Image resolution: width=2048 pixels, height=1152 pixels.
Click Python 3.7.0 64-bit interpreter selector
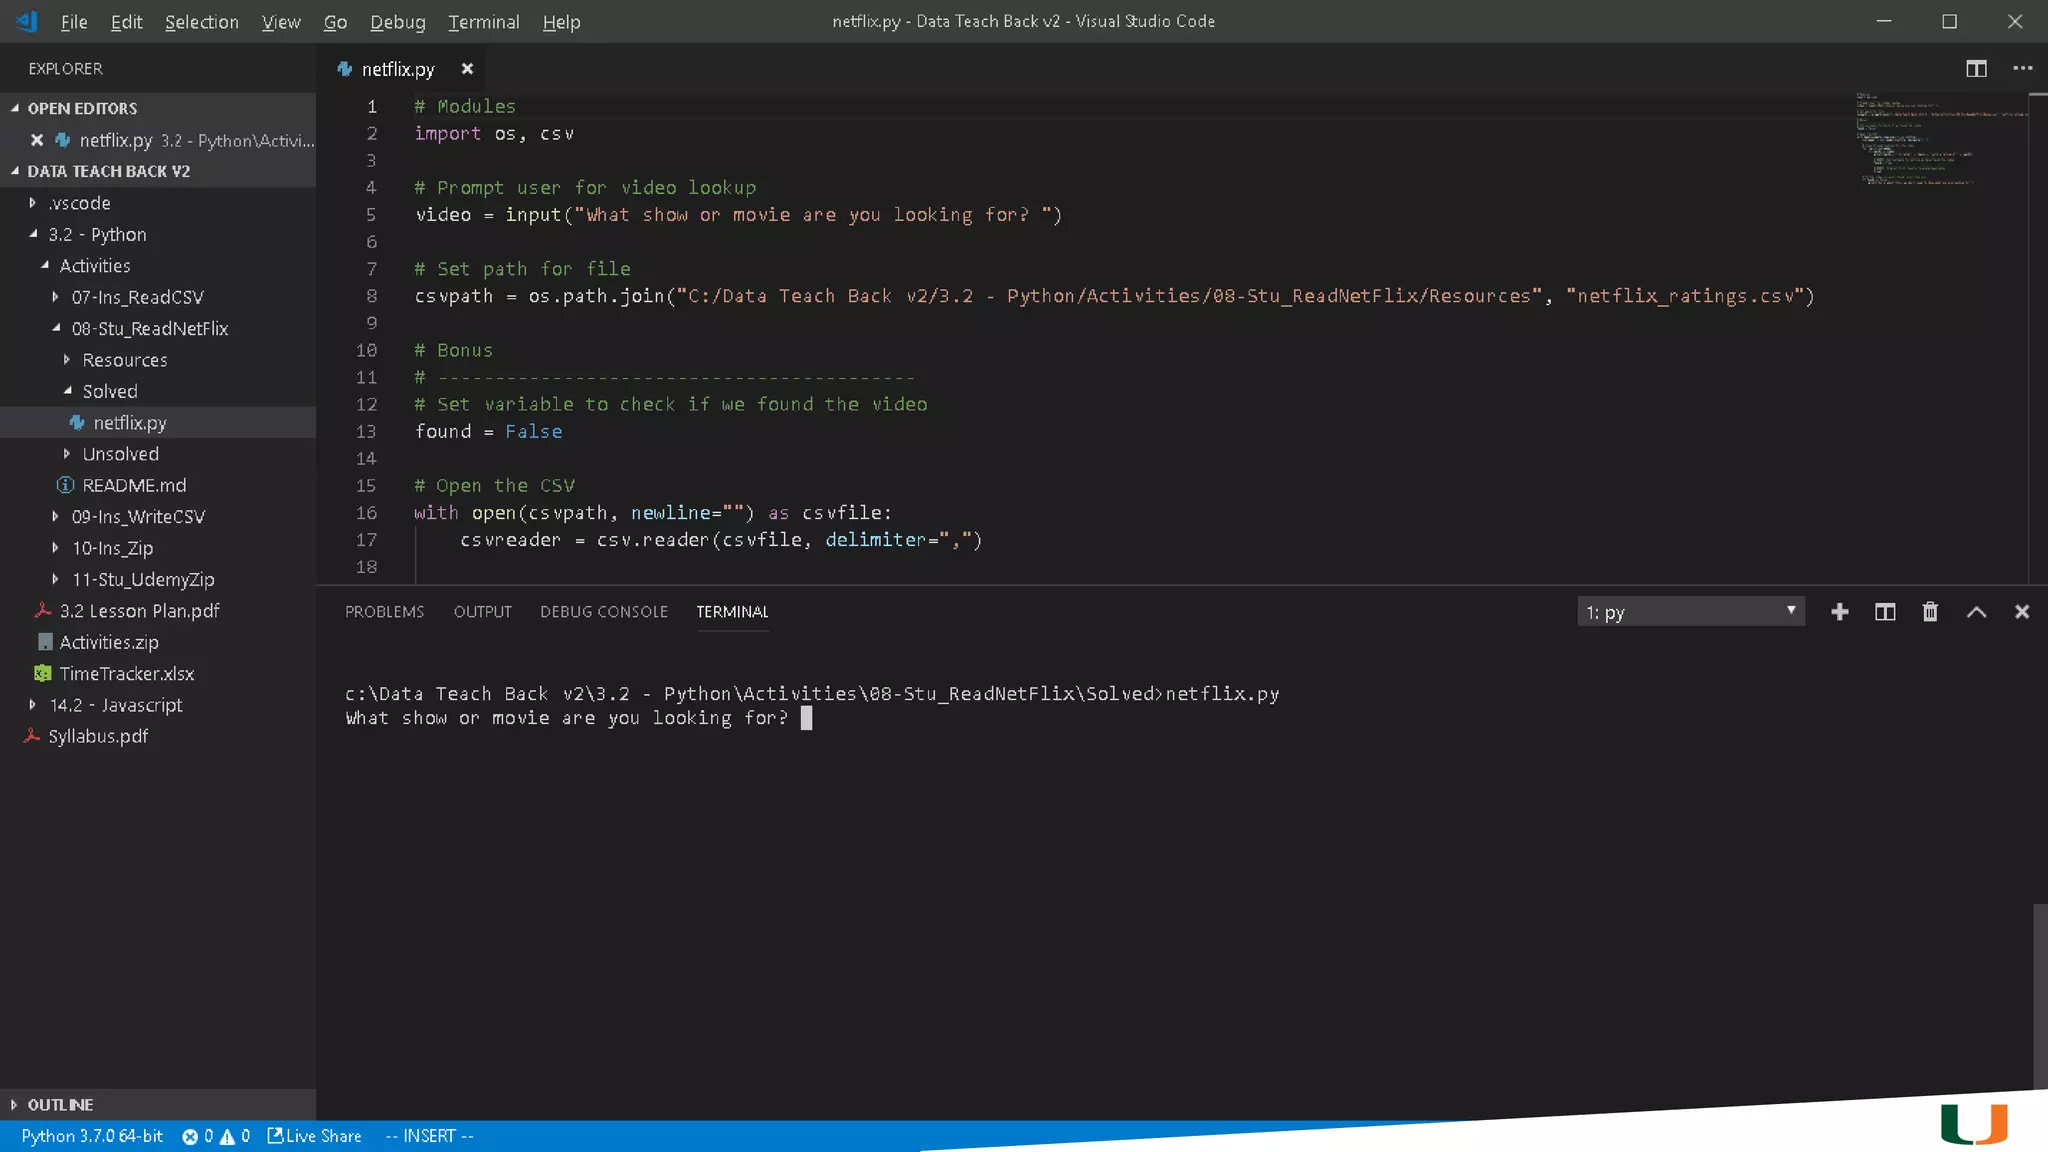pos(92,1136)
